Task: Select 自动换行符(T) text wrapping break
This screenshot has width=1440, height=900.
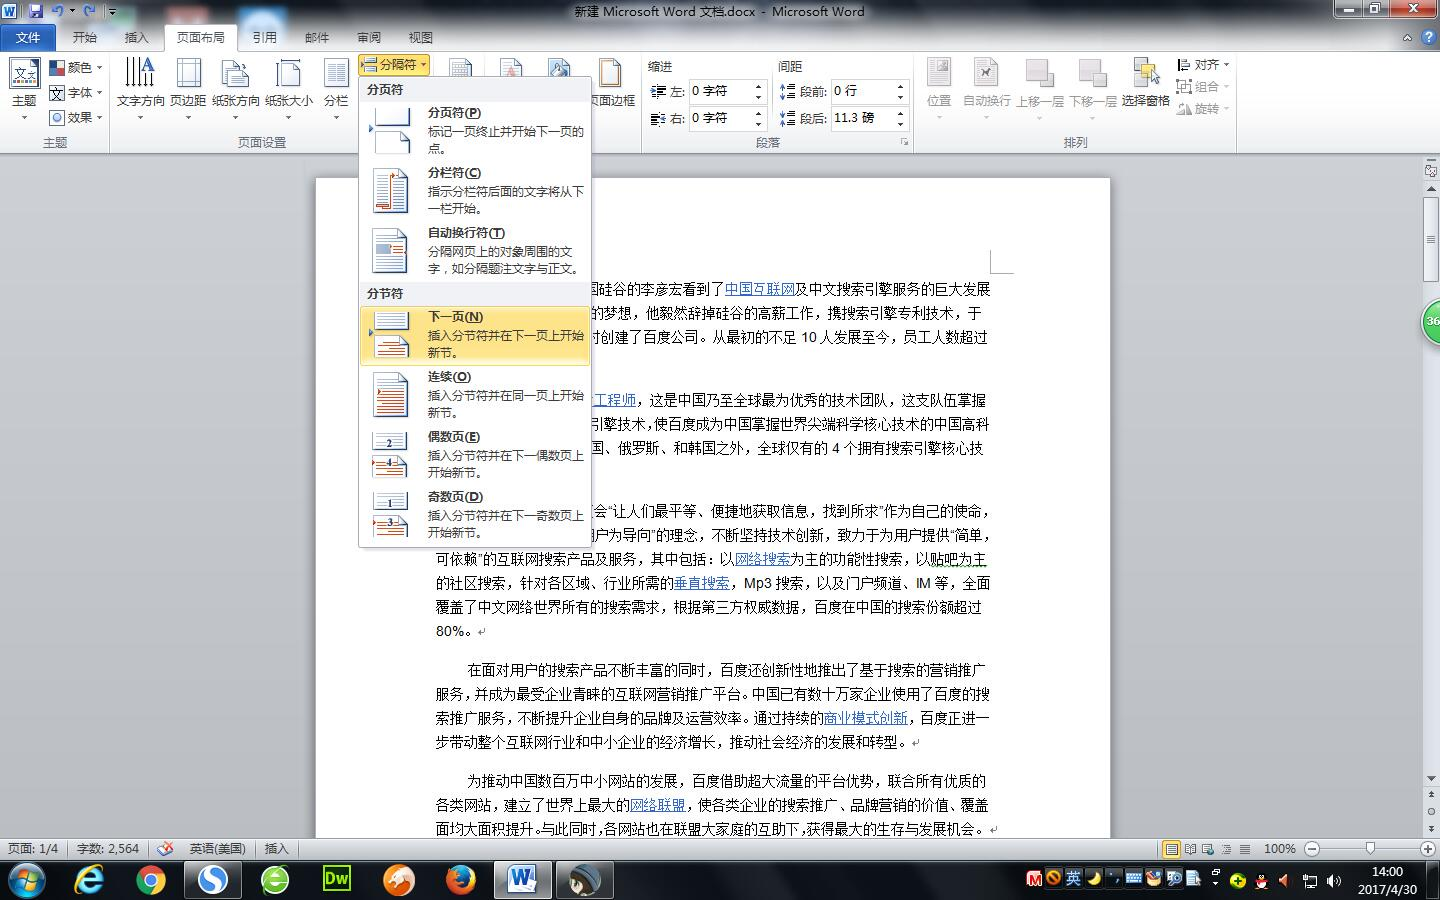Action: point(475,250)
